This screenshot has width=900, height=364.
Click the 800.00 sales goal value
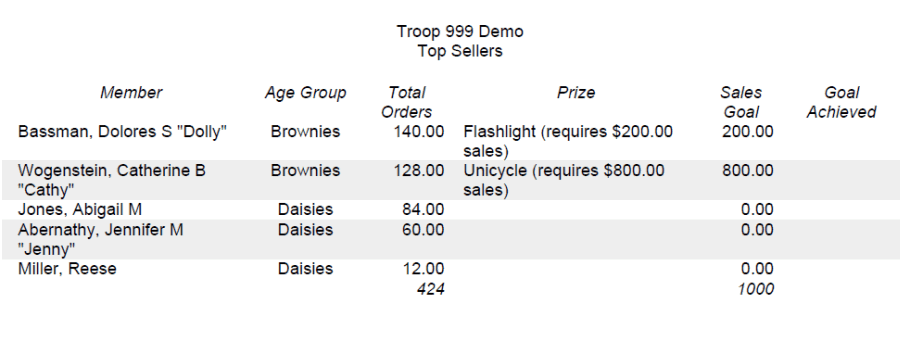pyautogui.click(x=747, y=171)
